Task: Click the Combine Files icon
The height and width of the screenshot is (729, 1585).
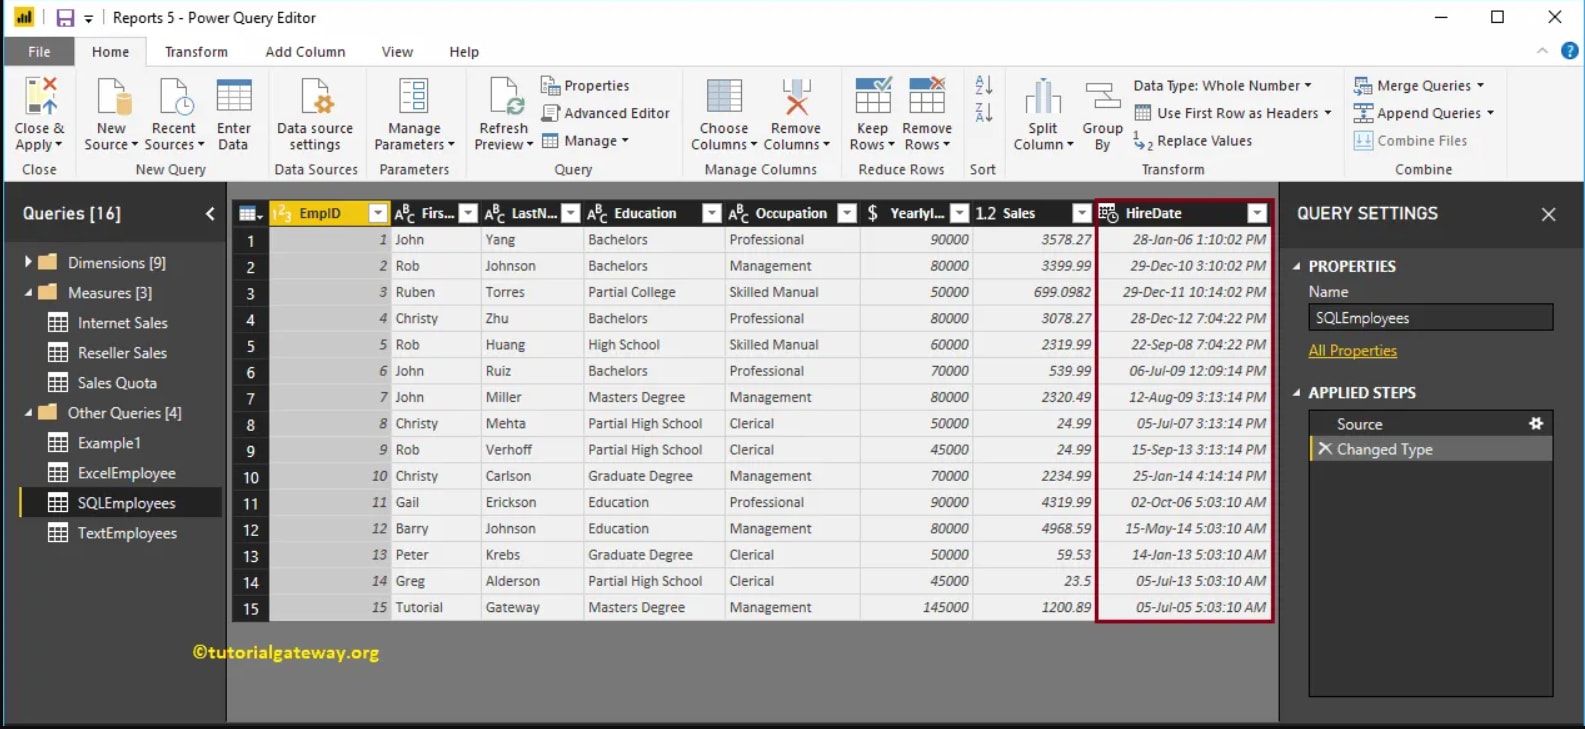Action: tap(1363, 141)
